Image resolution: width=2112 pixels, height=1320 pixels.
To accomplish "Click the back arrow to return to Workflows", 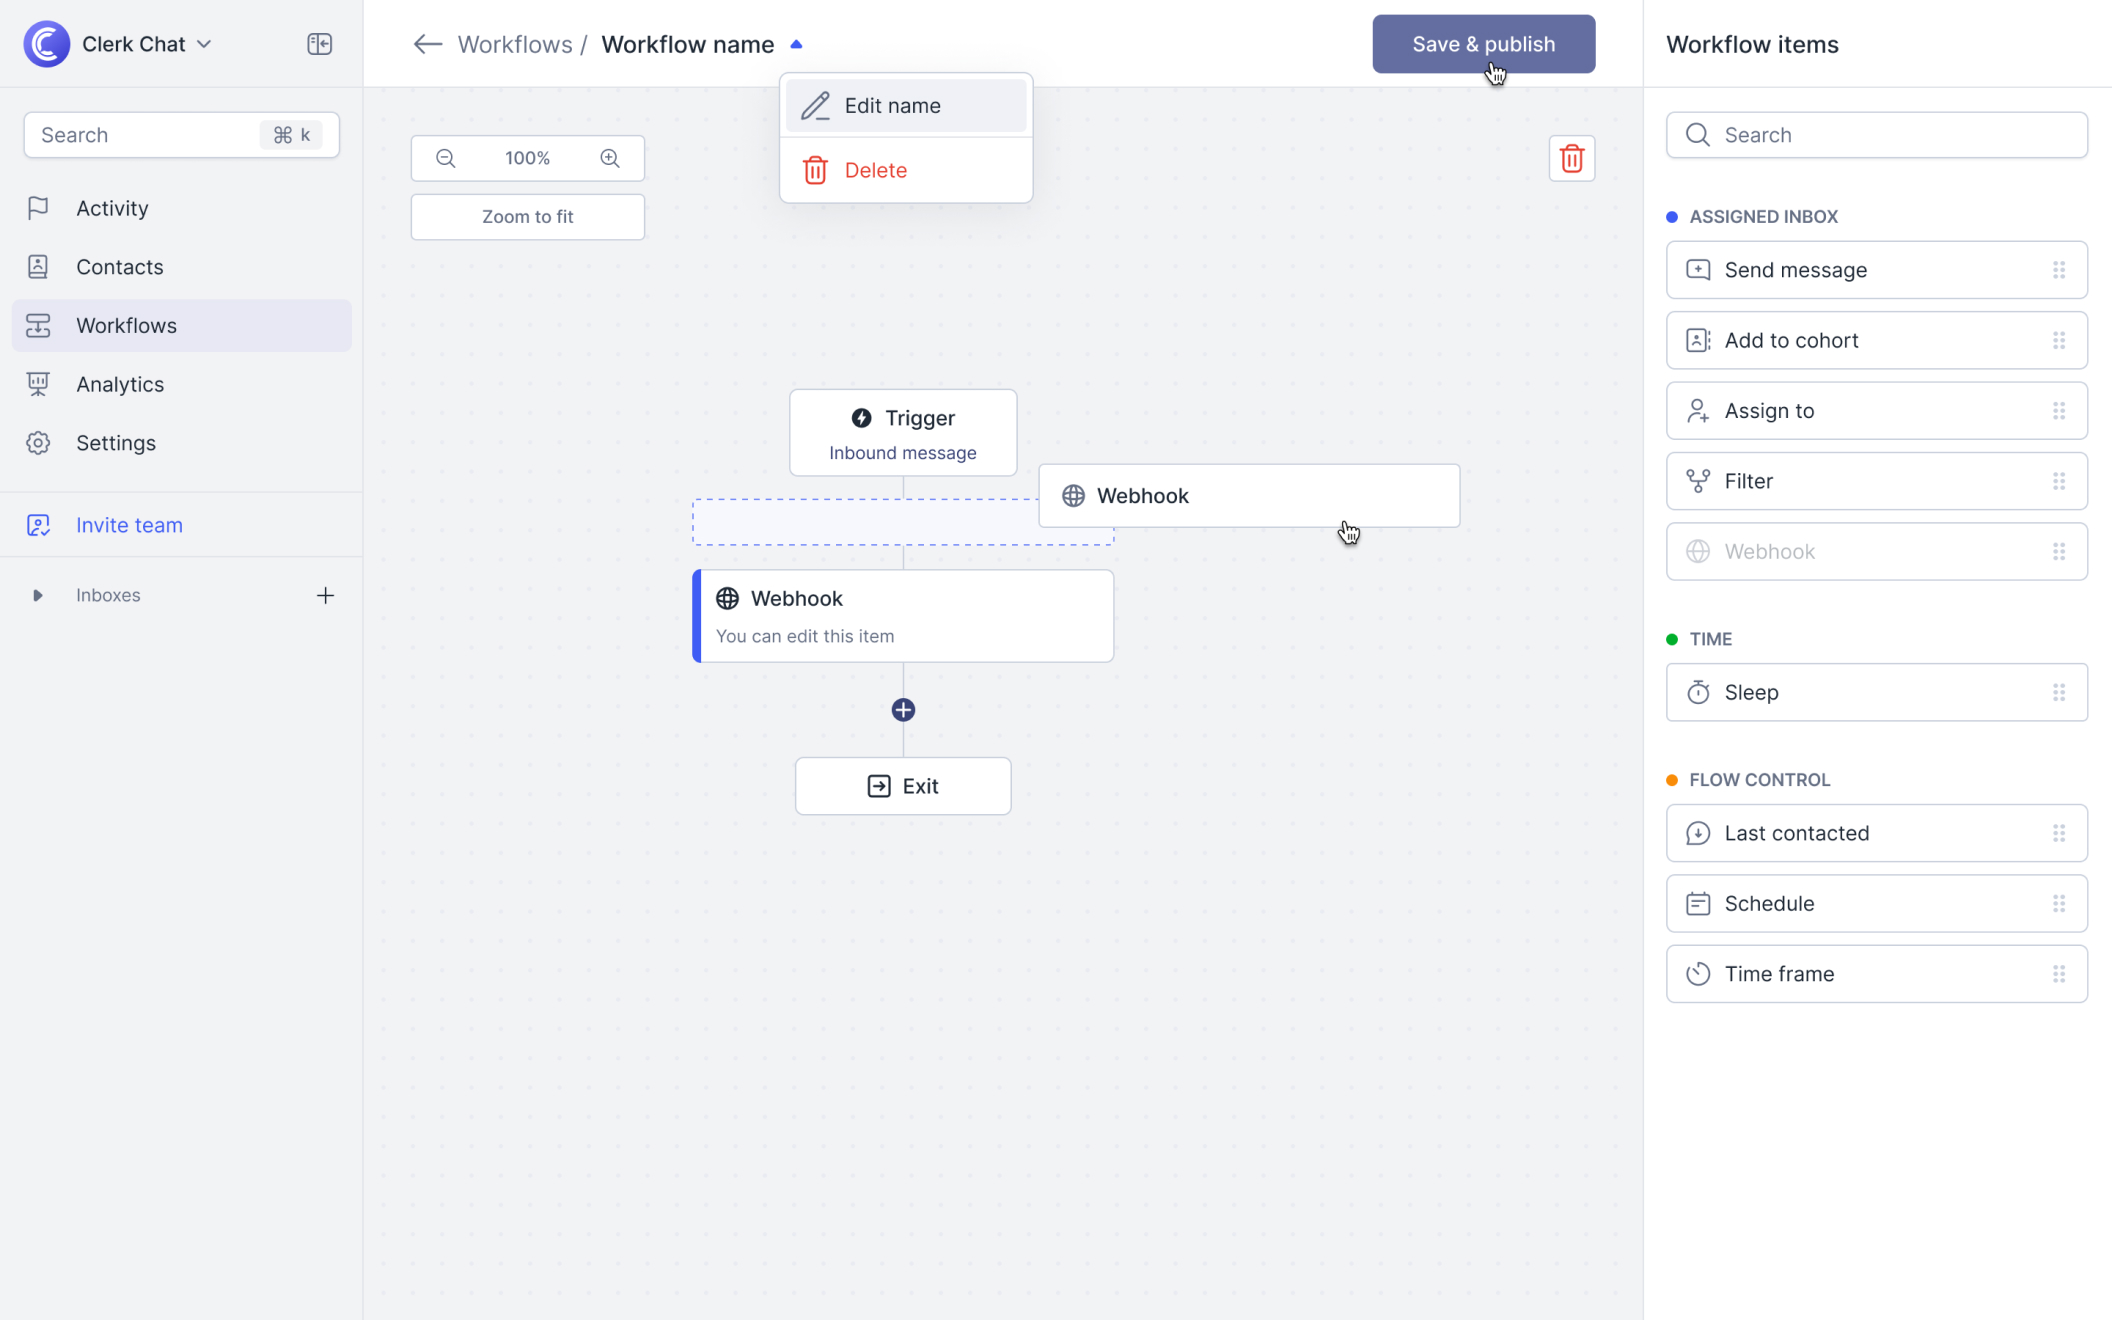I will (427, 44).
